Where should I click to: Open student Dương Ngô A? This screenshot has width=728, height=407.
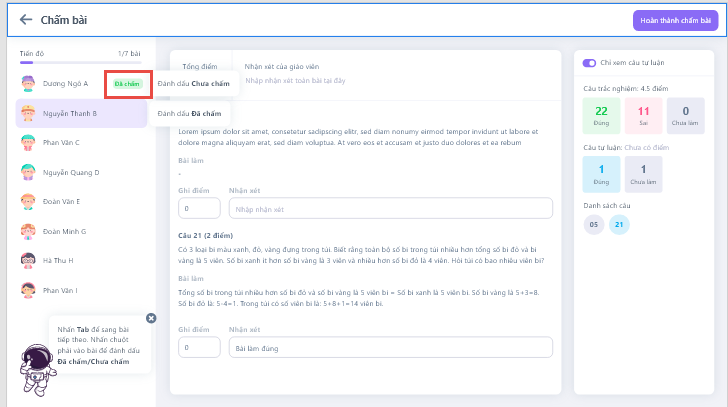coord(65,84)
